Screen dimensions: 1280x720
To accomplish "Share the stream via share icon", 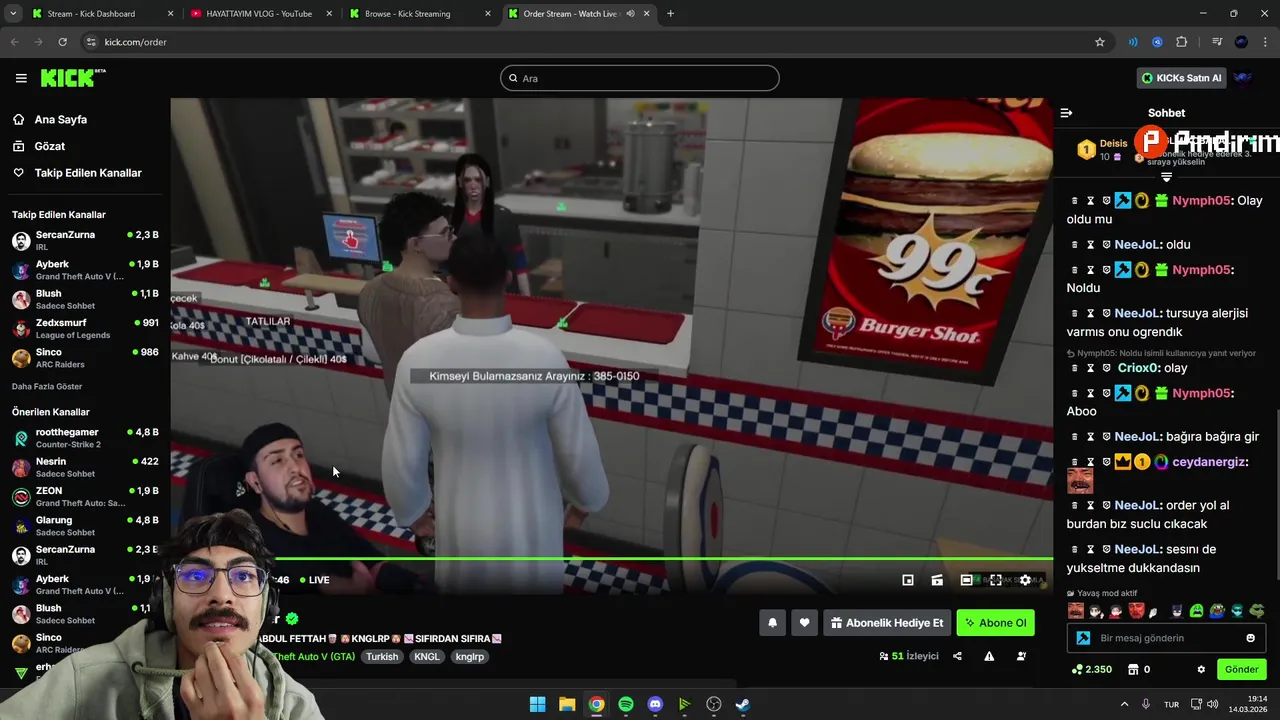I will coord(957,656).
